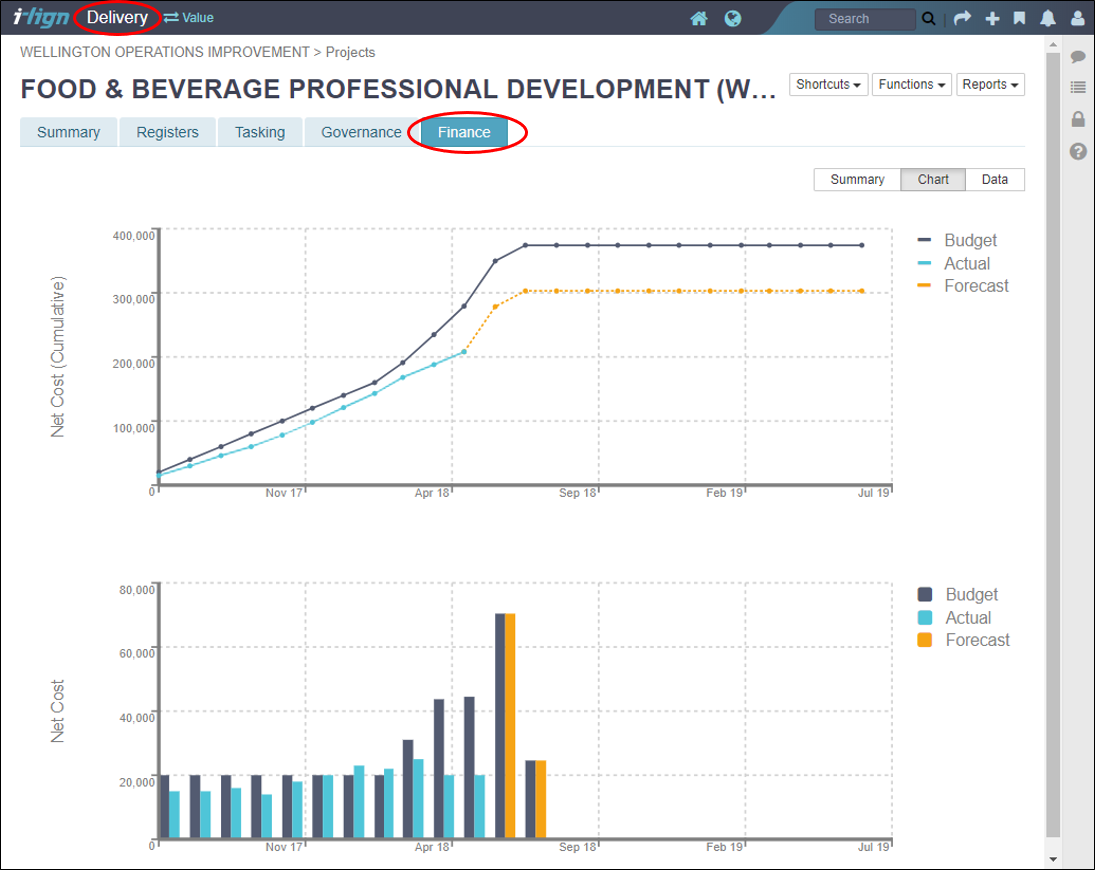1095x870 pixels.
Task: Click the scrollbar down arrow
Action: pyautogui.click(x=1053, y=860)
